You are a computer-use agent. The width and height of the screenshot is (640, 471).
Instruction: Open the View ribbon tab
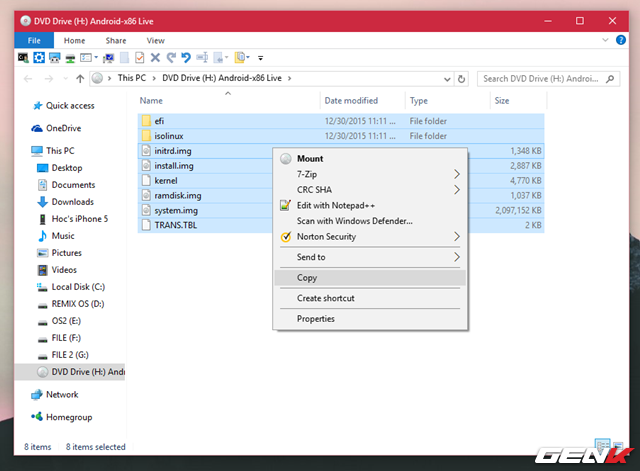155,41
